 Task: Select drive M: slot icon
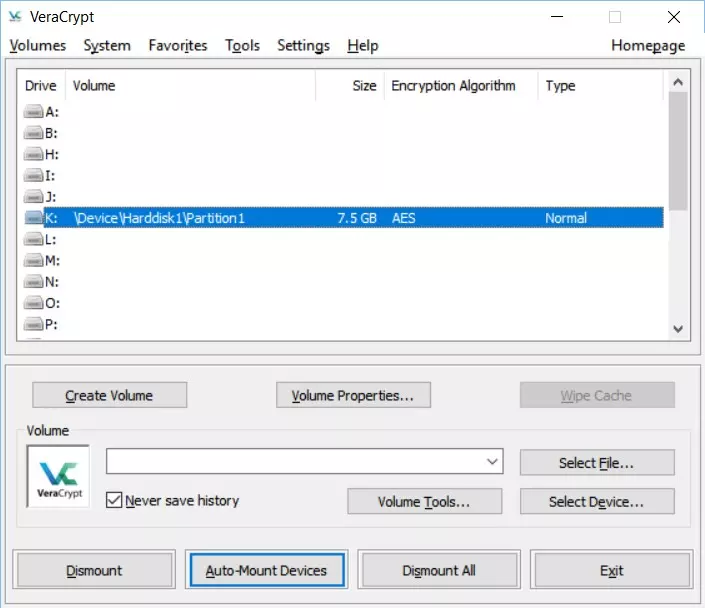(x=33, y=260)
